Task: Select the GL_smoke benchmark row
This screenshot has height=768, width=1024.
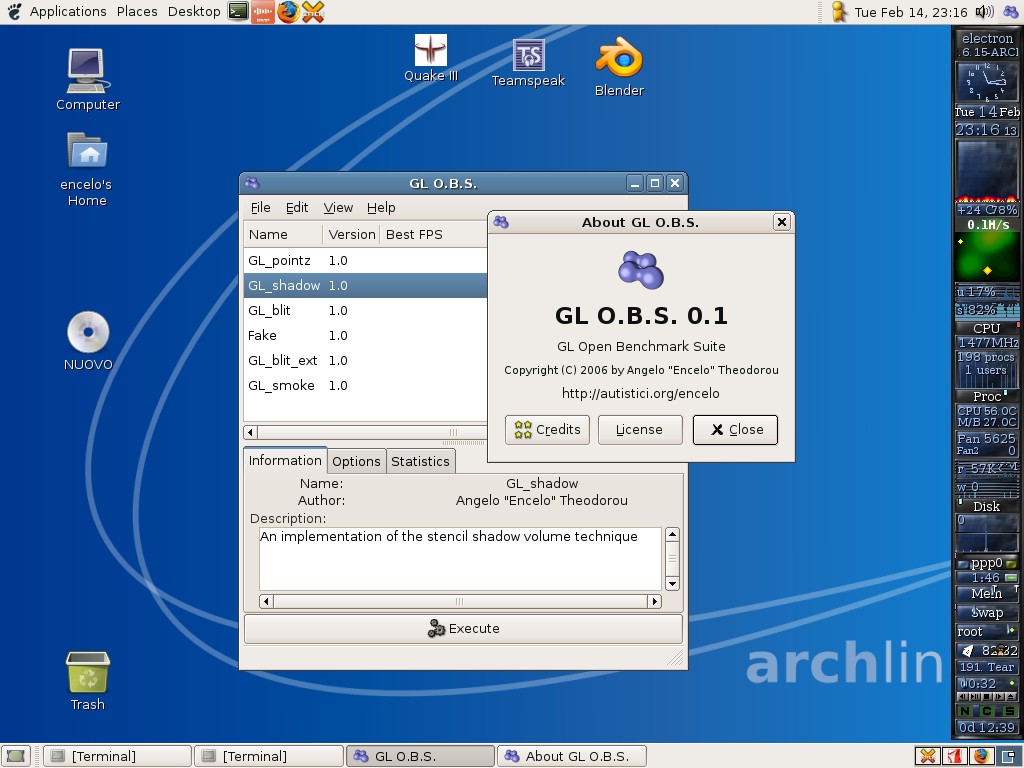Action: click(281, 385)
